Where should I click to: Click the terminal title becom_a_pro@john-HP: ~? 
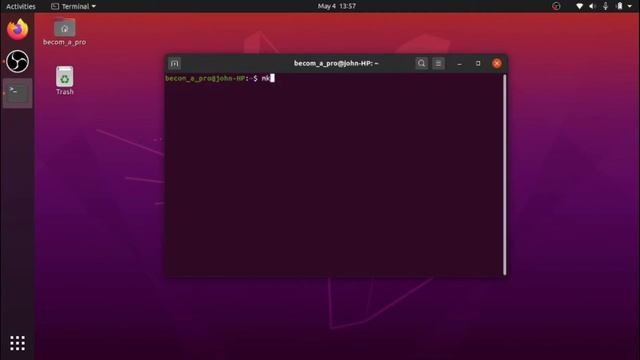(x=336, y=63)
